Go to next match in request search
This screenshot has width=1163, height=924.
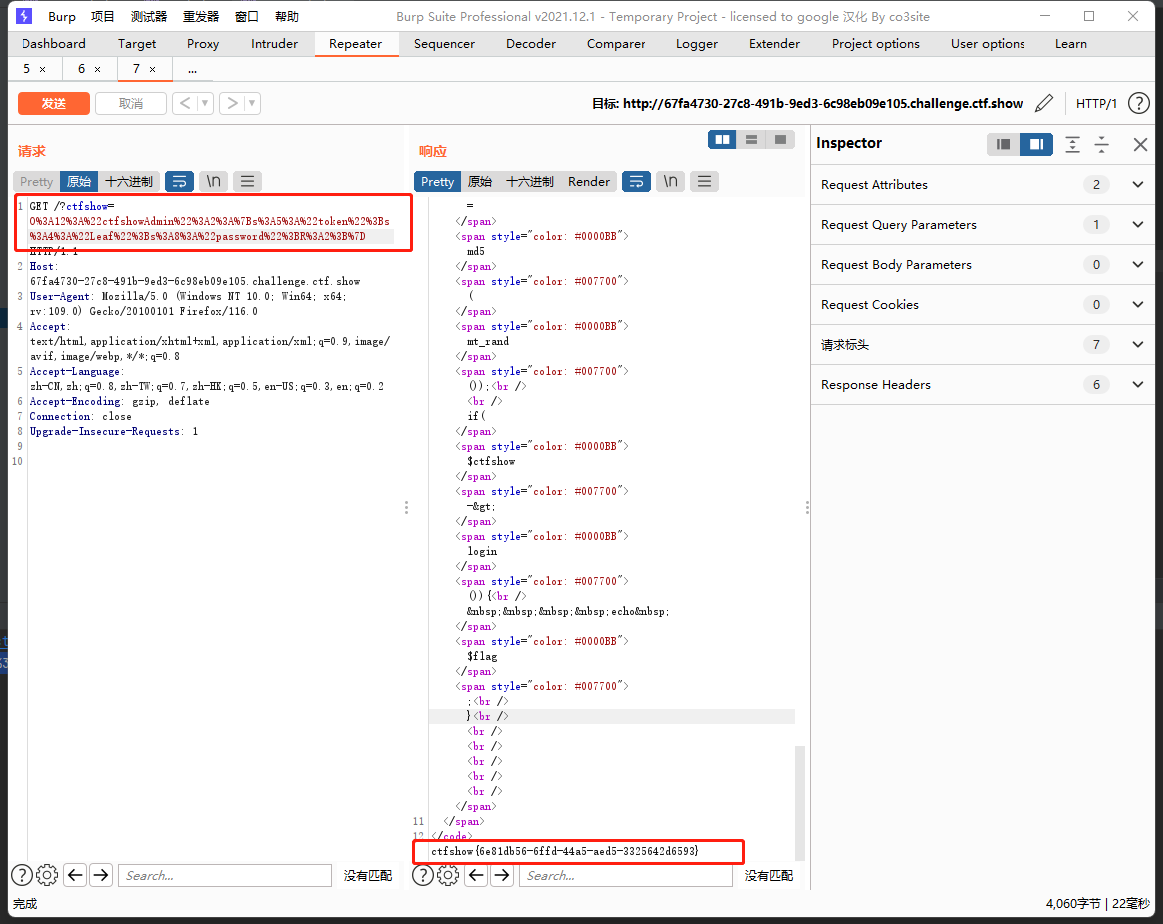pos(101,875)
